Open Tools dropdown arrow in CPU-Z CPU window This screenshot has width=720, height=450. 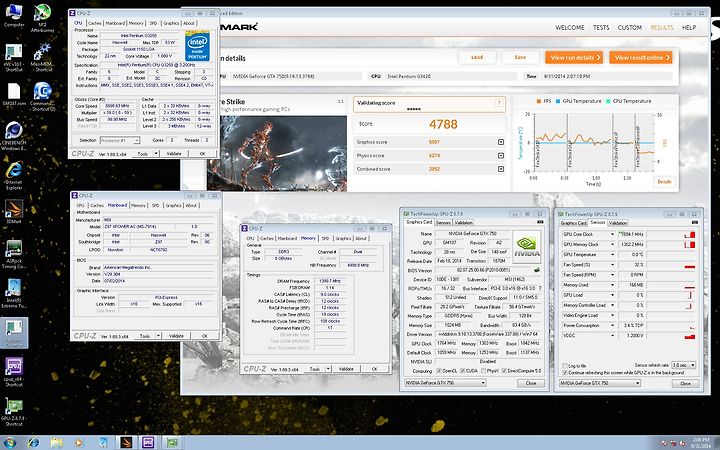[x=156, y=154]
